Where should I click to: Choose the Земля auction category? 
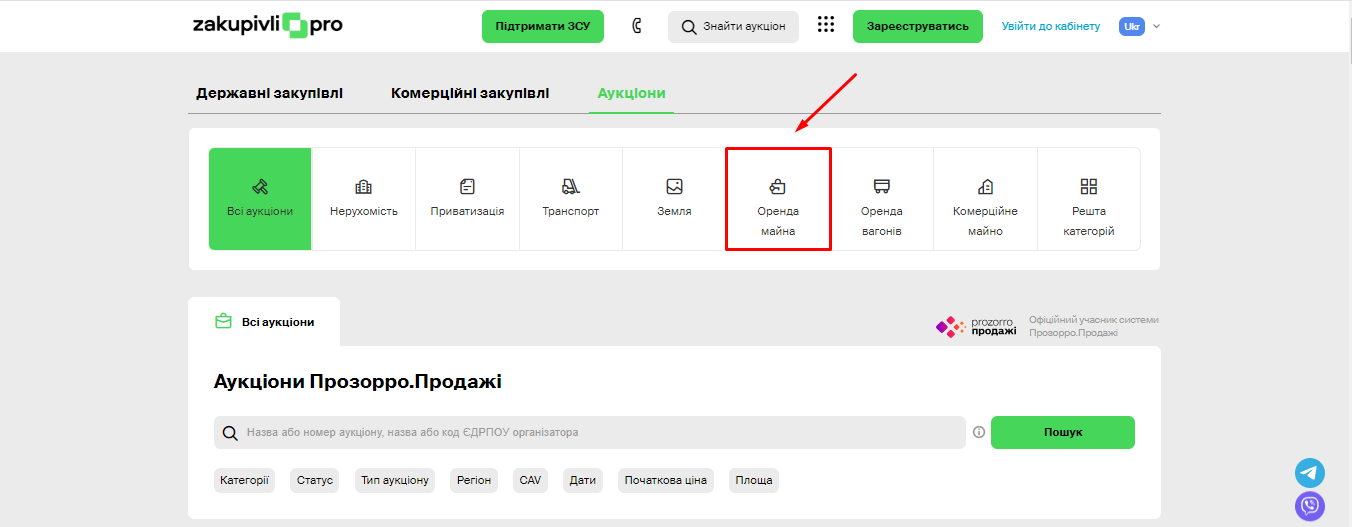[674, 199]
